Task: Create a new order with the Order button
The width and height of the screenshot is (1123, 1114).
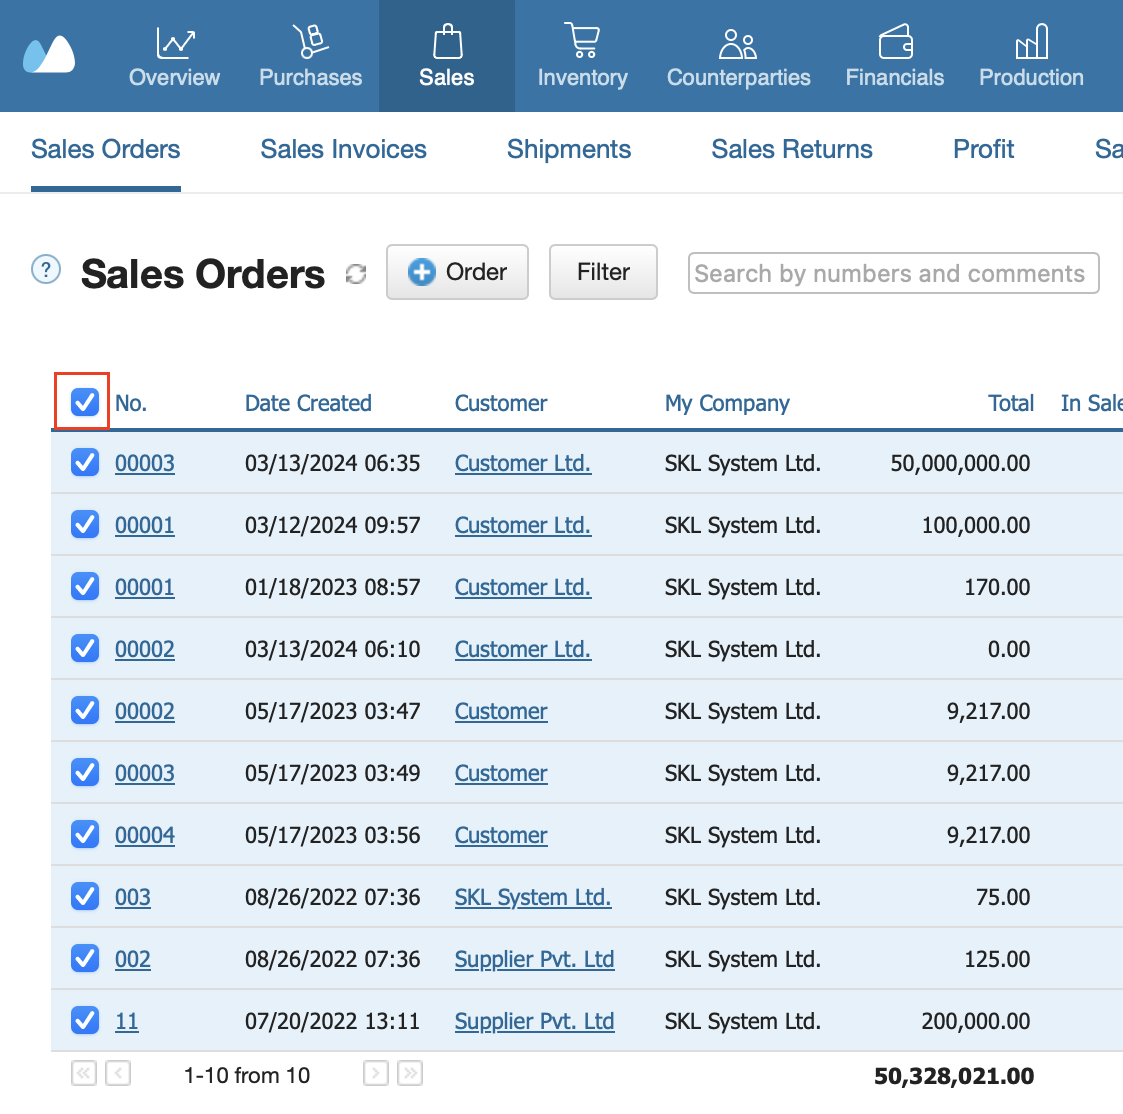Action: [457, 272]
